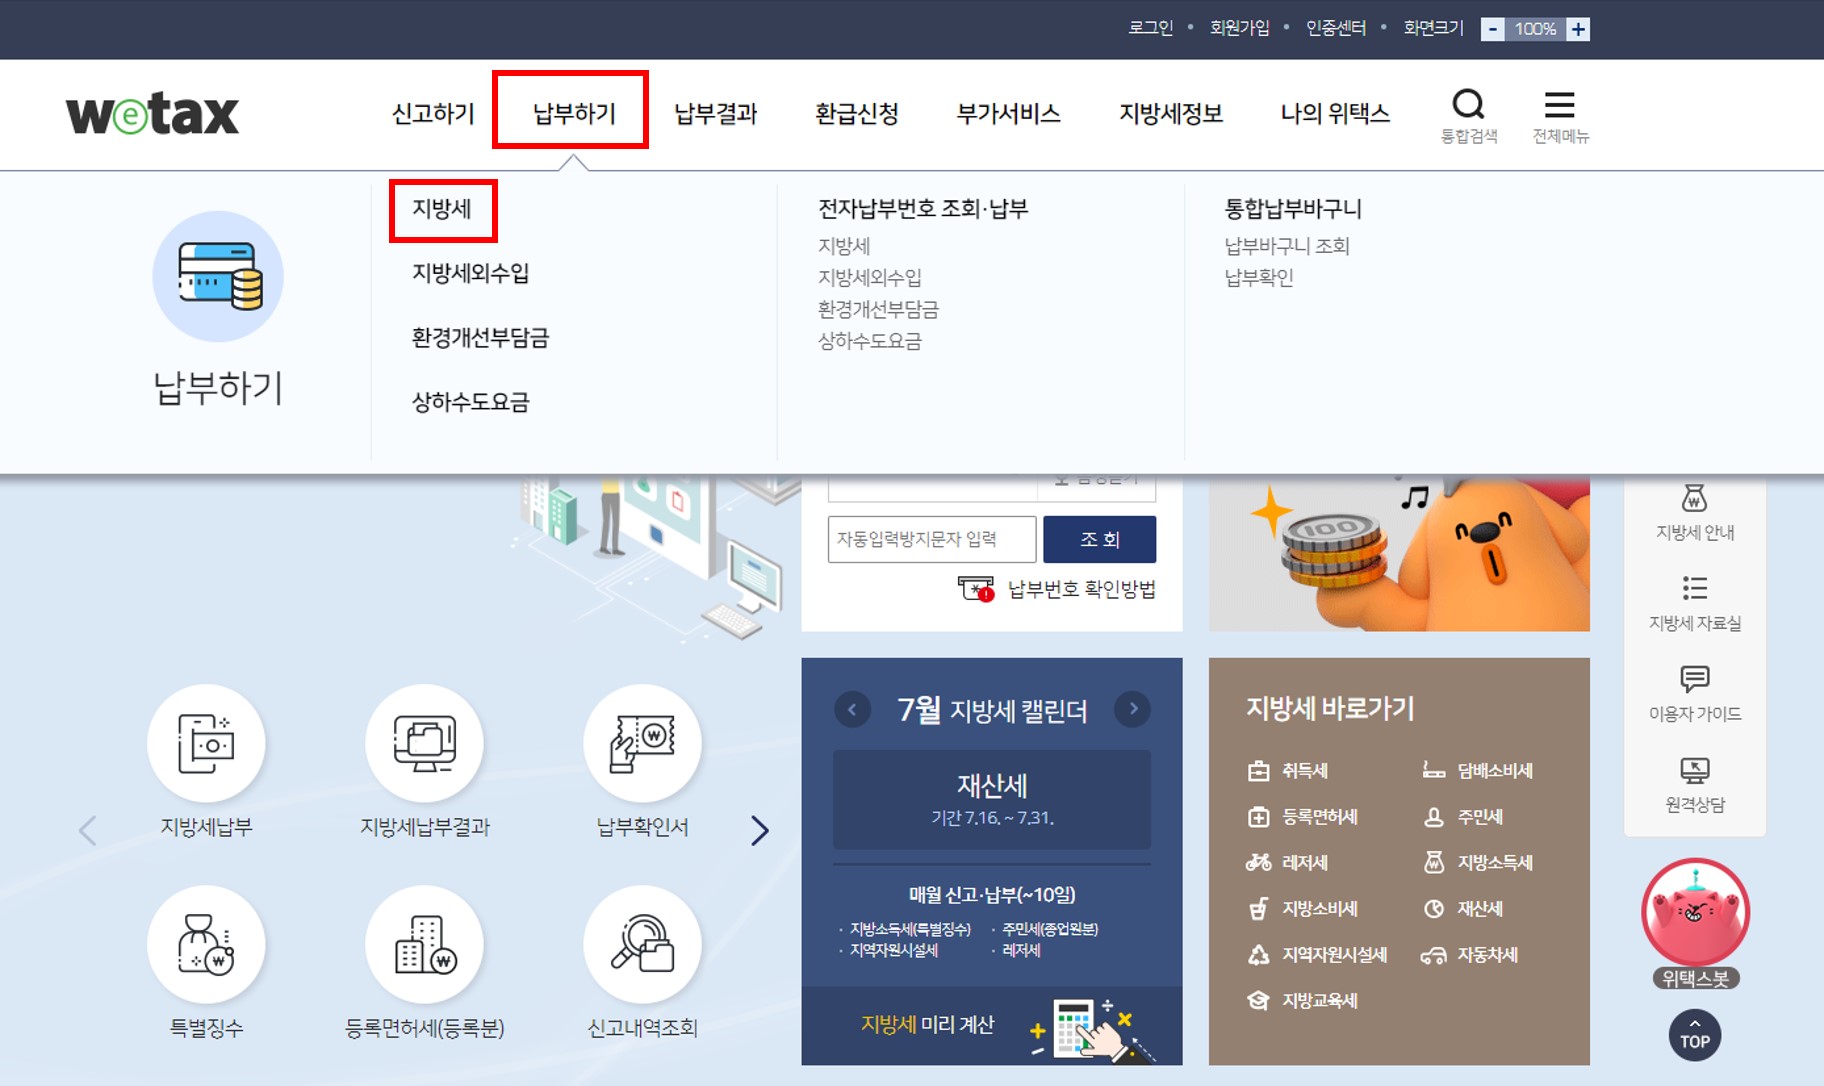This screenshot has width=1824, height=1086.
Task: Open the 납부하기 menu
Action: click(574, 114)
